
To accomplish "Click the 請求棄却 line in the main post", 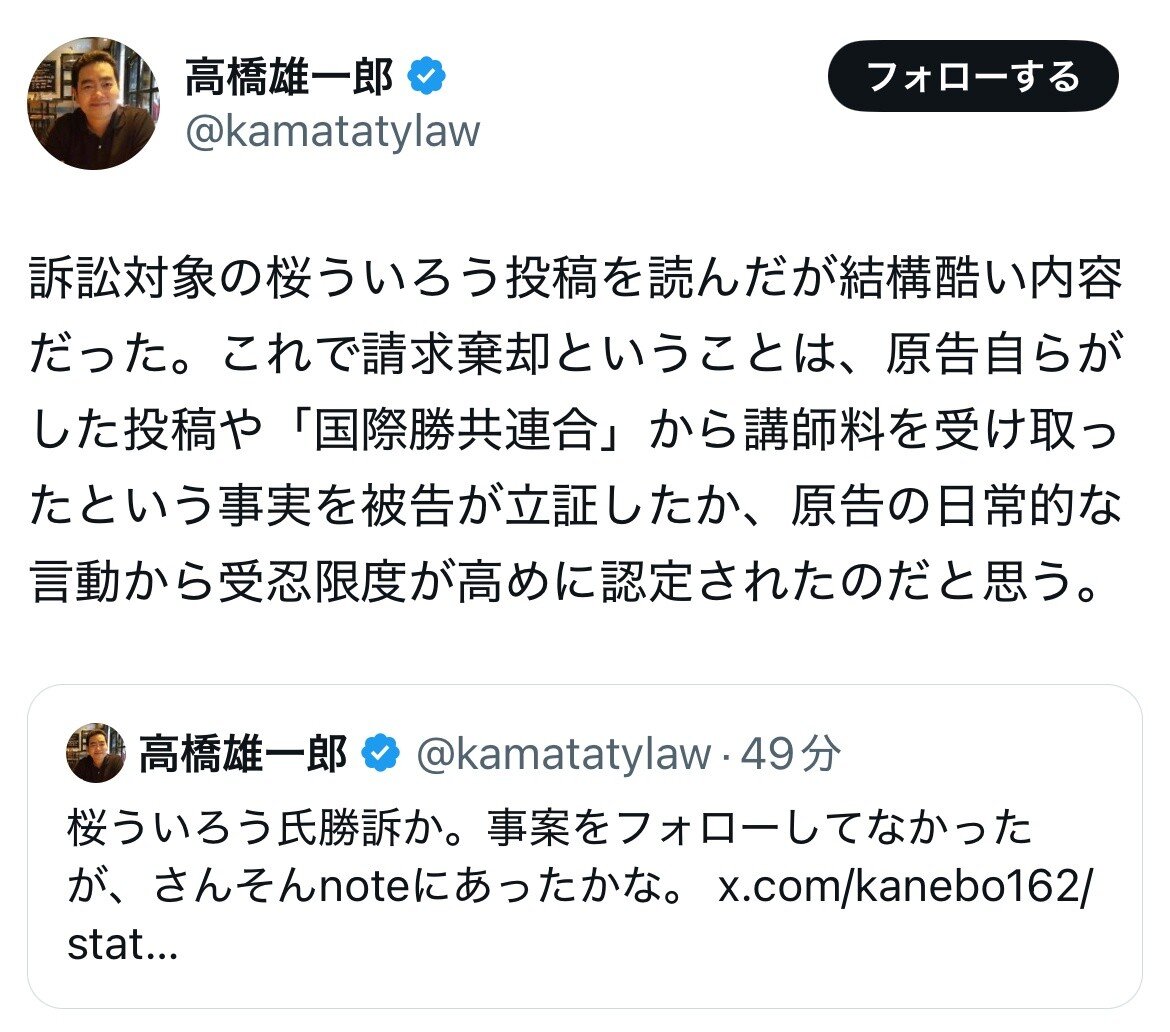I will point(575,354).
